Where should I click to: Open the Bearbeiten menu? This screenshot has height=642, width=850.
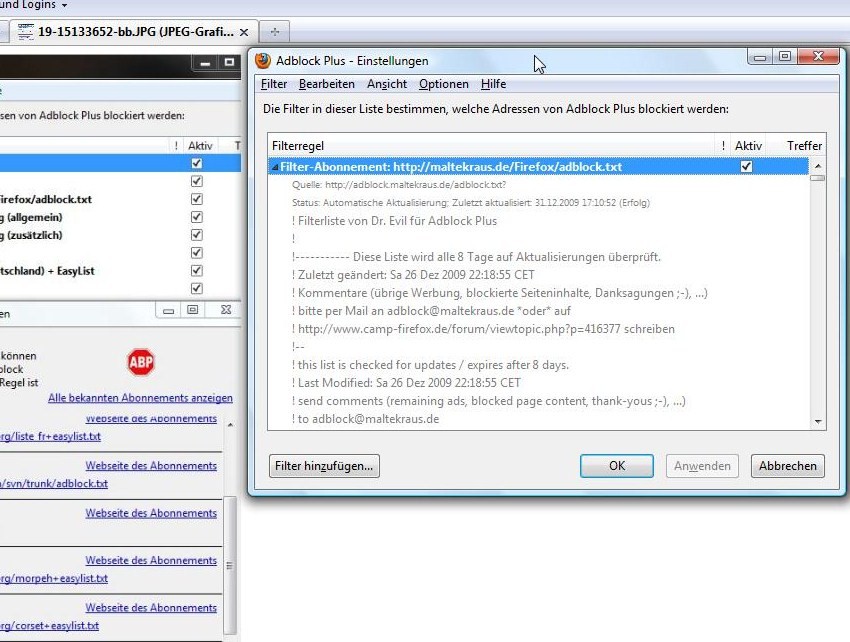327,84
